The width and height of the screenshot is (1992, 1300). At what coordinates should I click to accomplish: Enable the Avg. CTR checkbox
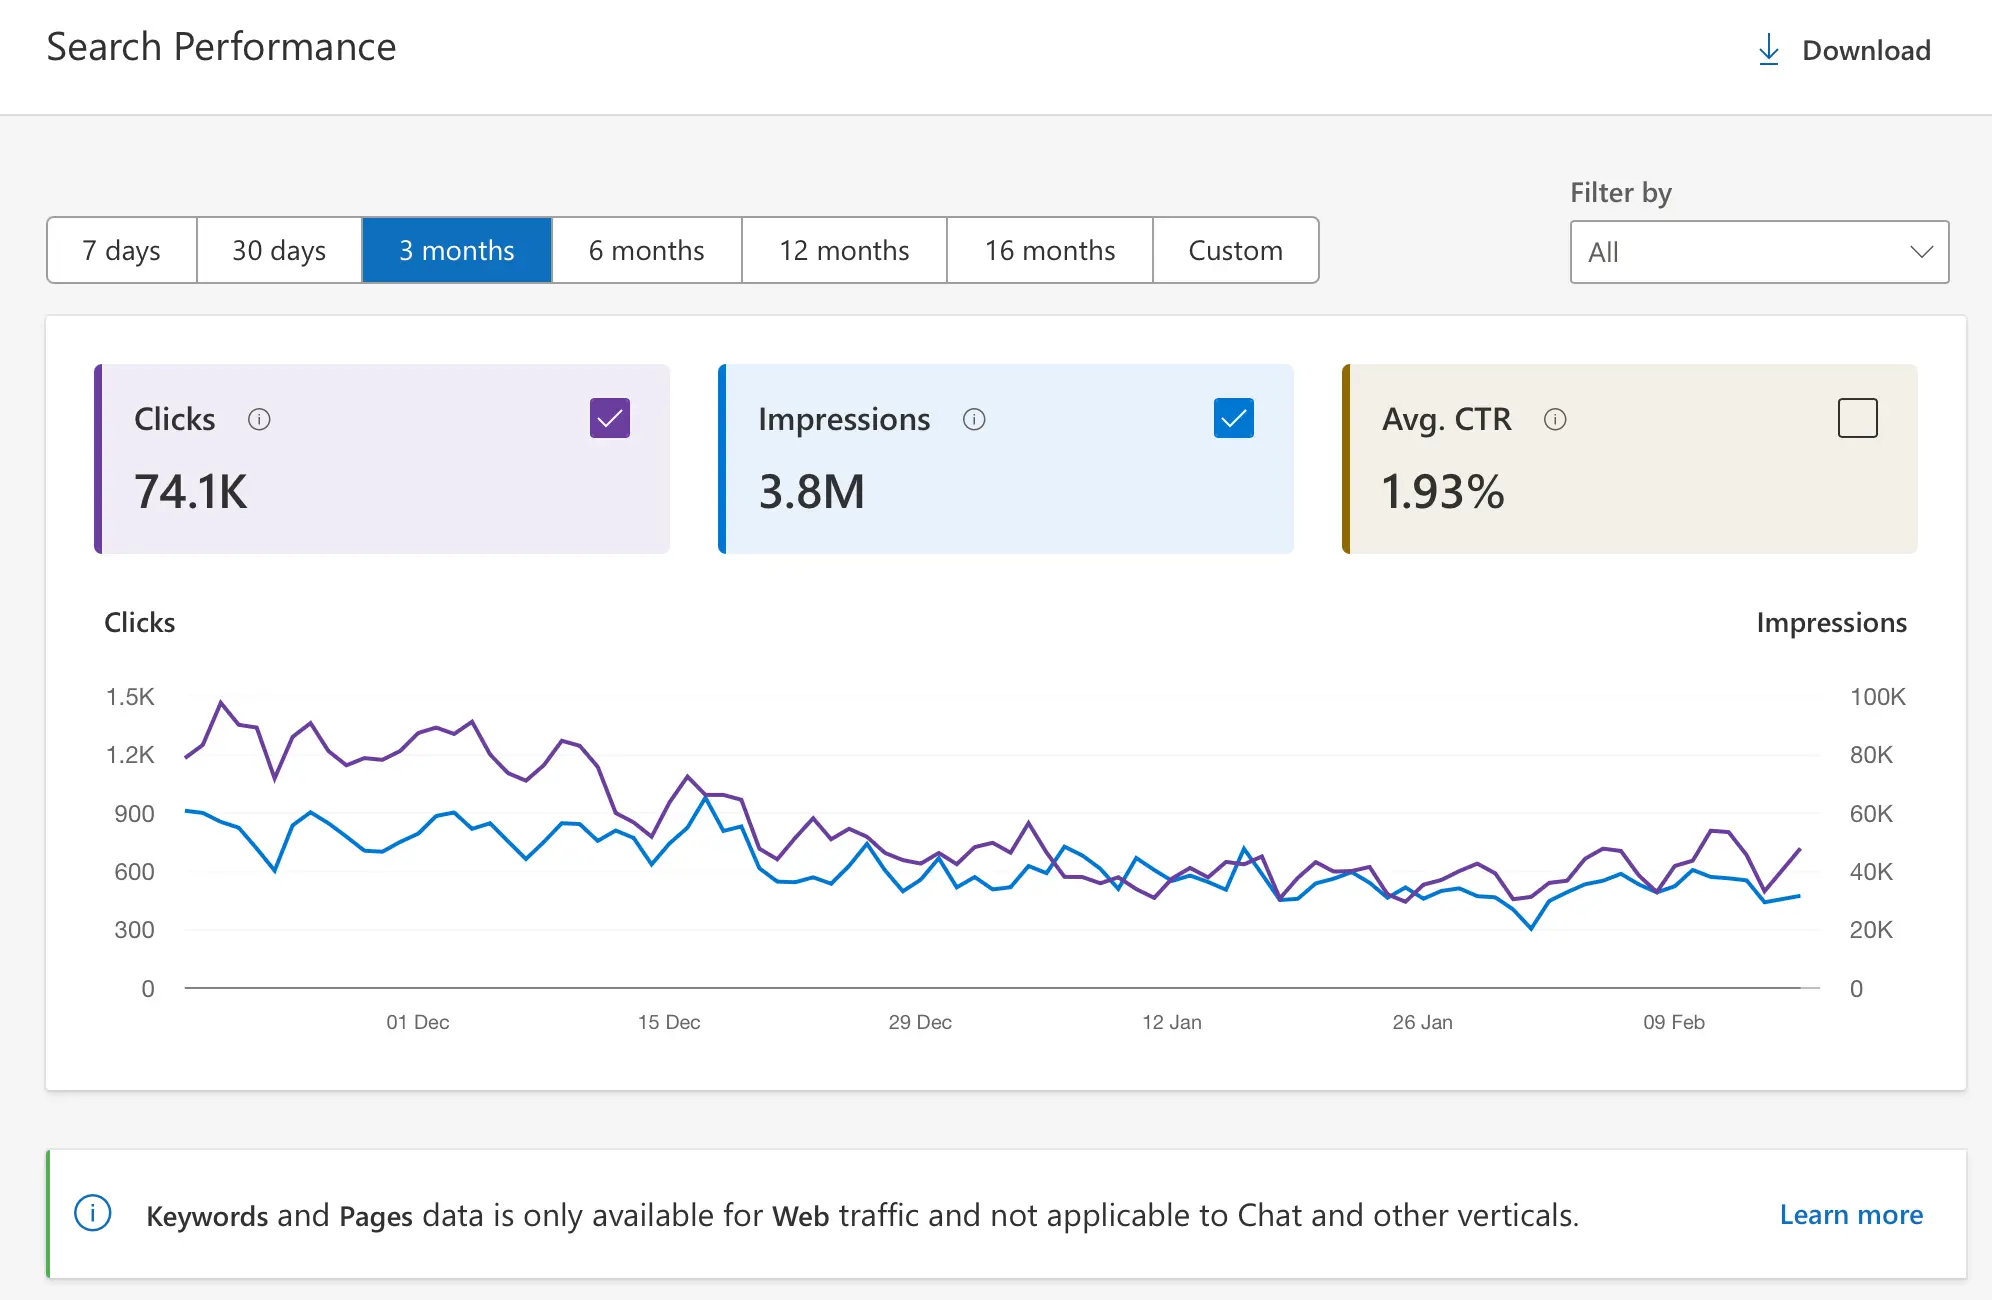(x=1857, y=418)
